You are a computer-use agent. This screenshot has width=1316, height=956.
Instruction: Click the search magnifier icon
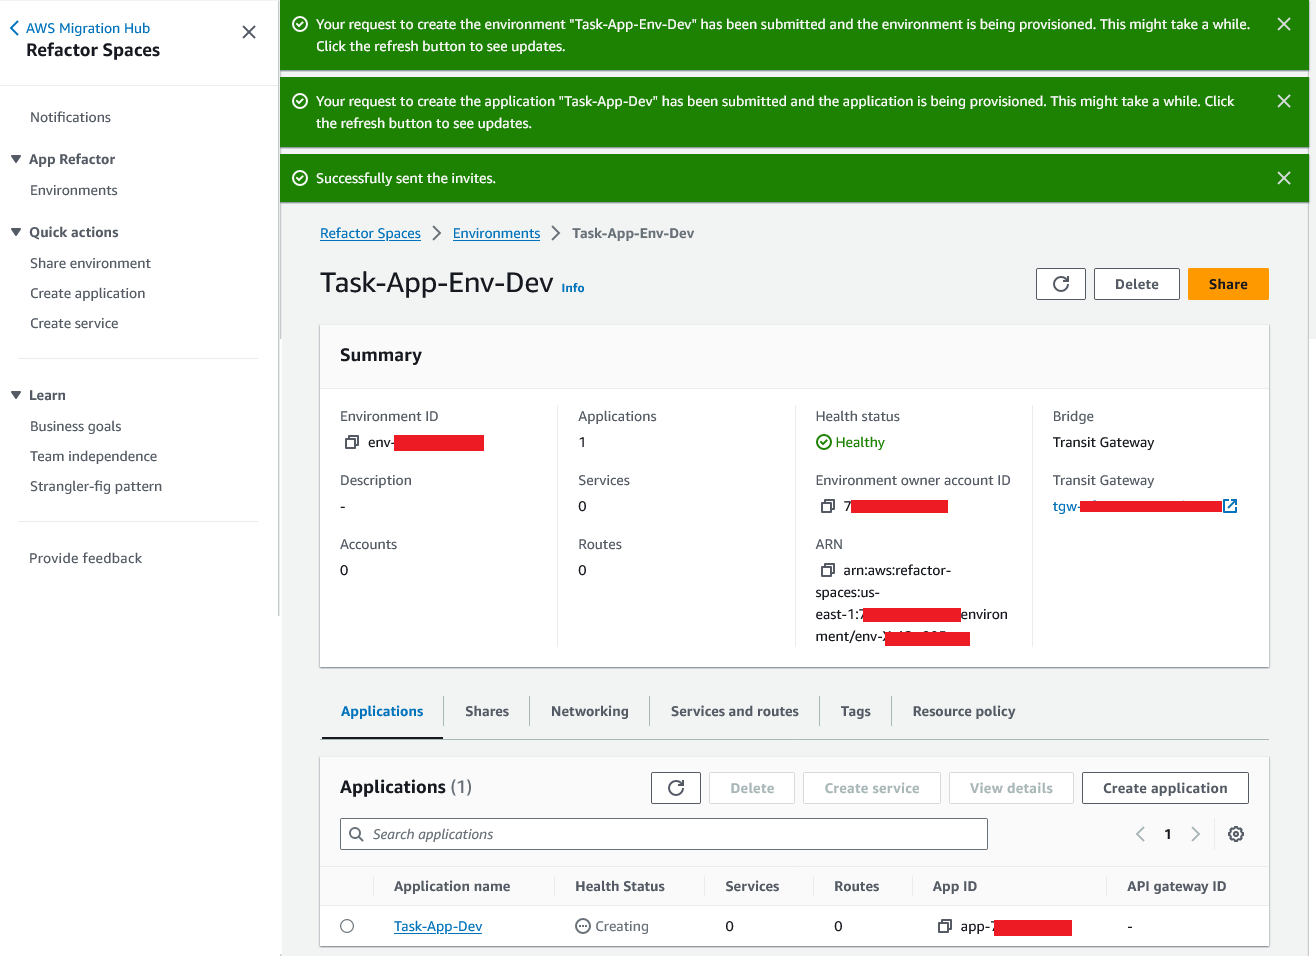[x=356, y=834]
